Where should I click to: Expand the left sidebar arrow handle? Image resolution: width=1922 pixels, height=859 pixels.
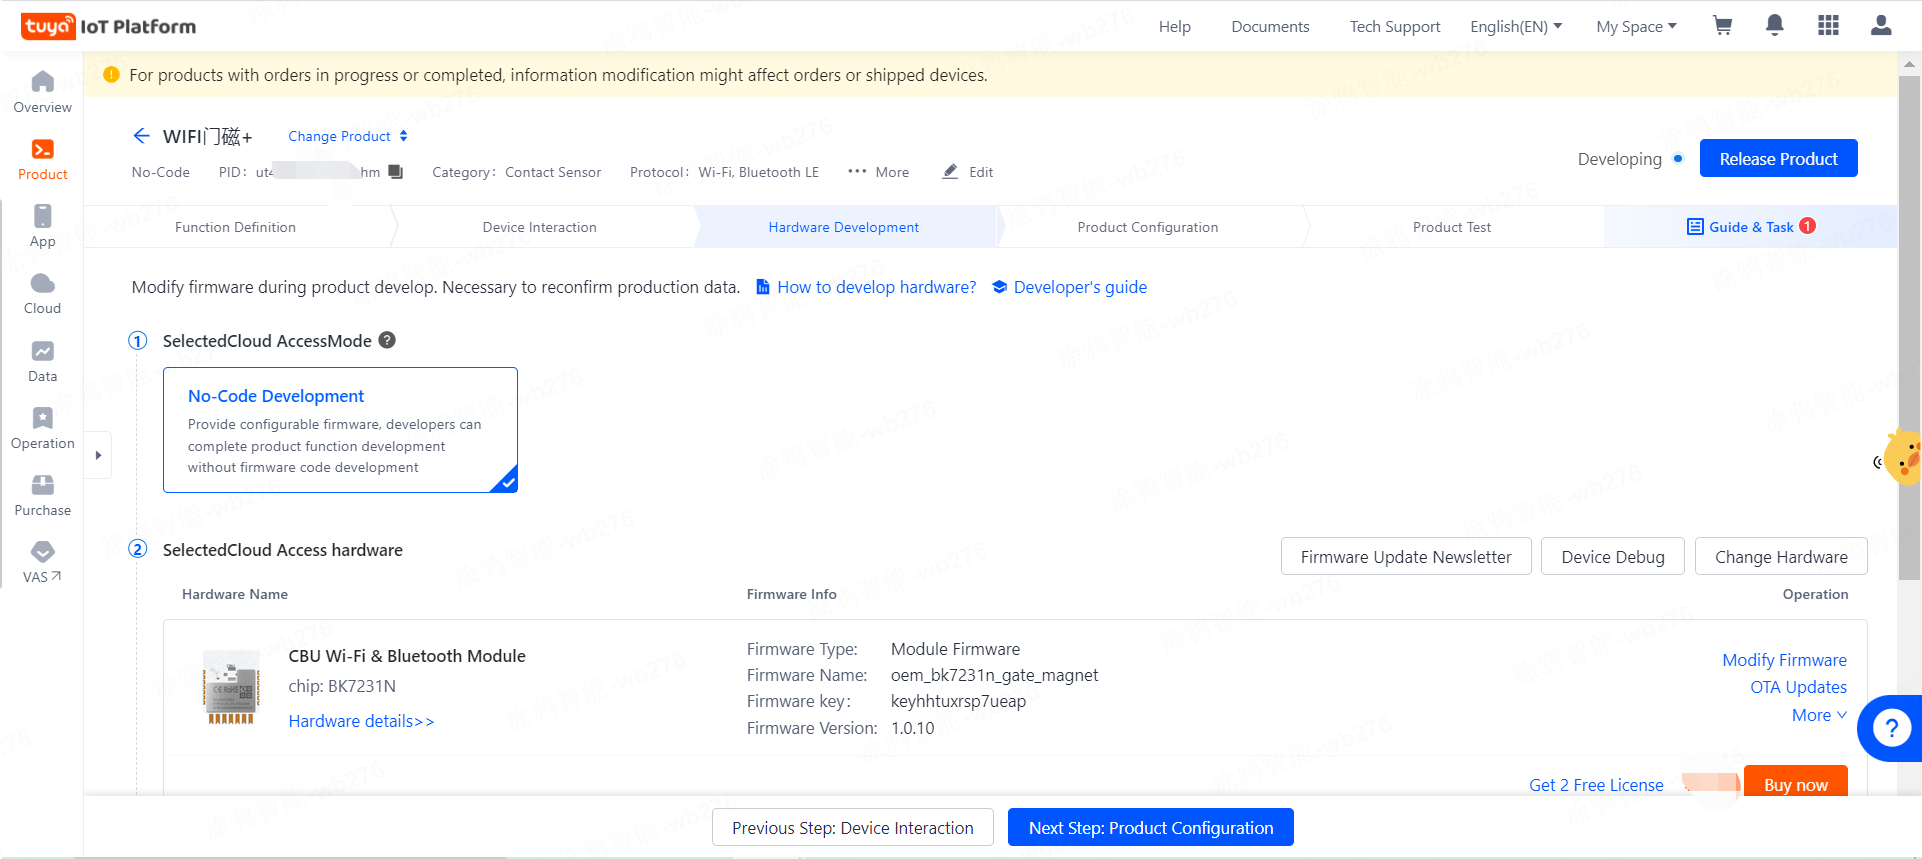coord(98,455)
